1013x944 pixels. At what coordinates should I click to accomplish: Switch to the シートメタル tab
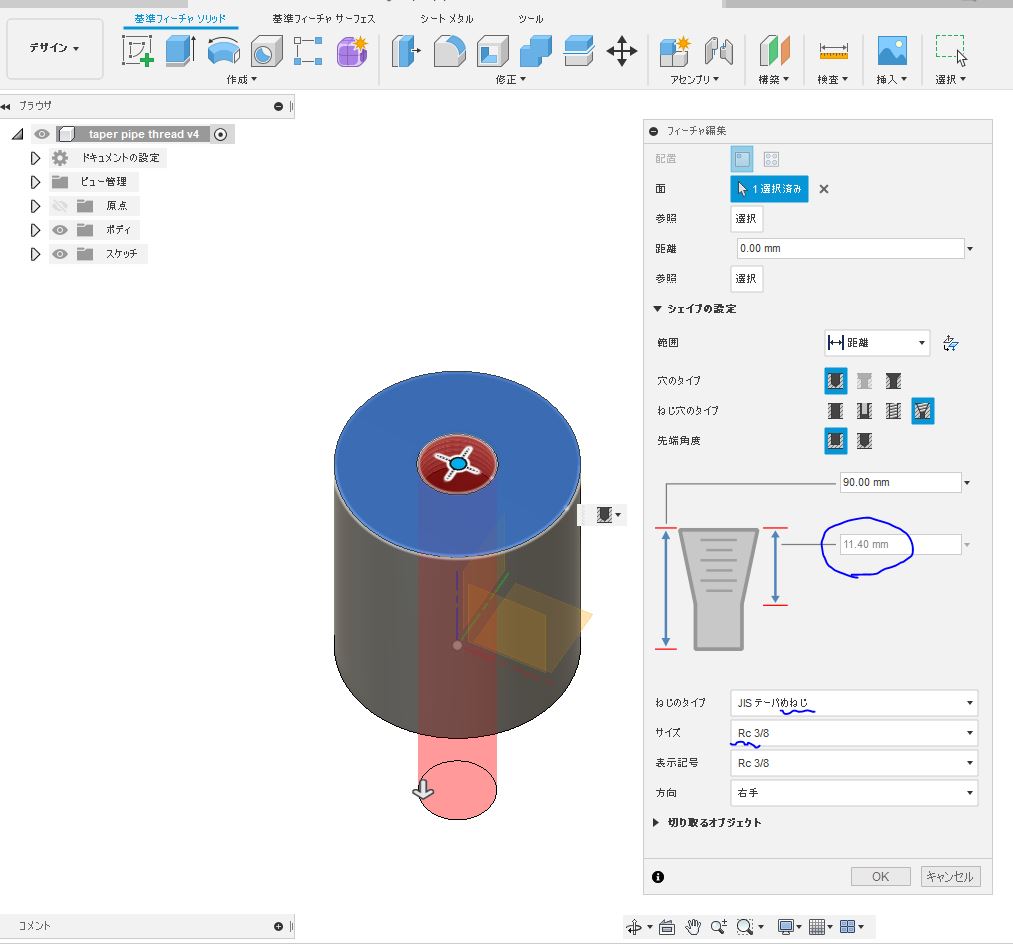coord(446,19)
